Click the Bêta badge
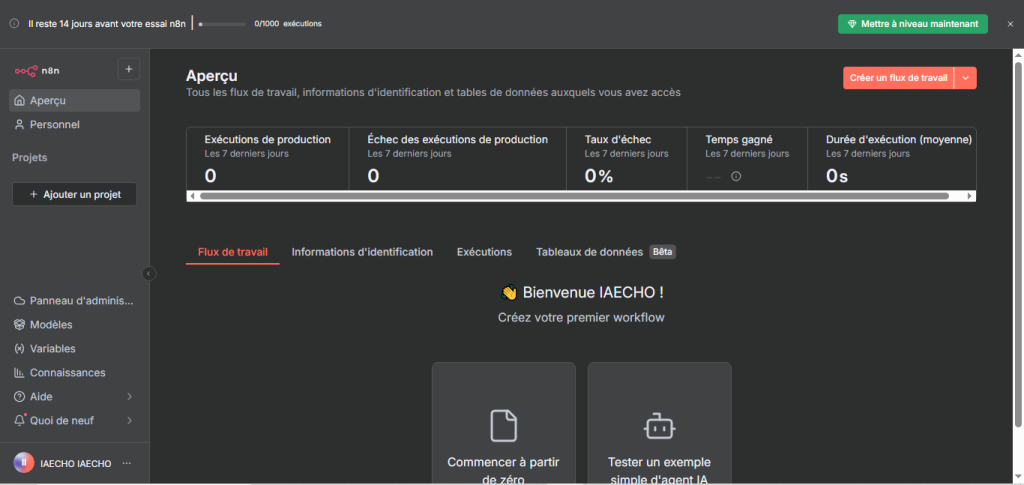 [x=662, y=252]
